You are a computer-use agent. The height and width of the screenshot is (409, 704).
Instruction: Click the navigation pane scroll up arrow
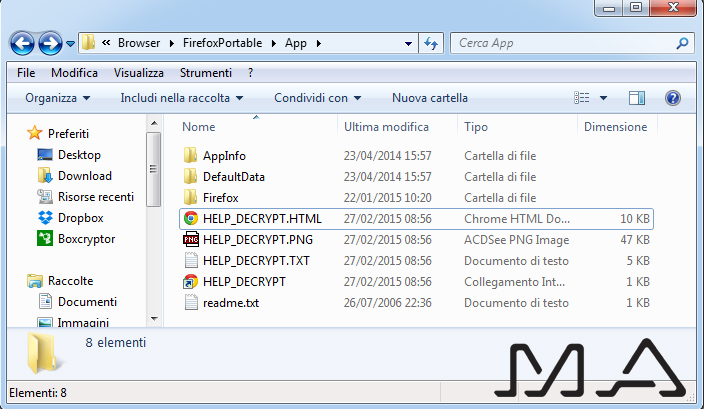tap(154, 123)
